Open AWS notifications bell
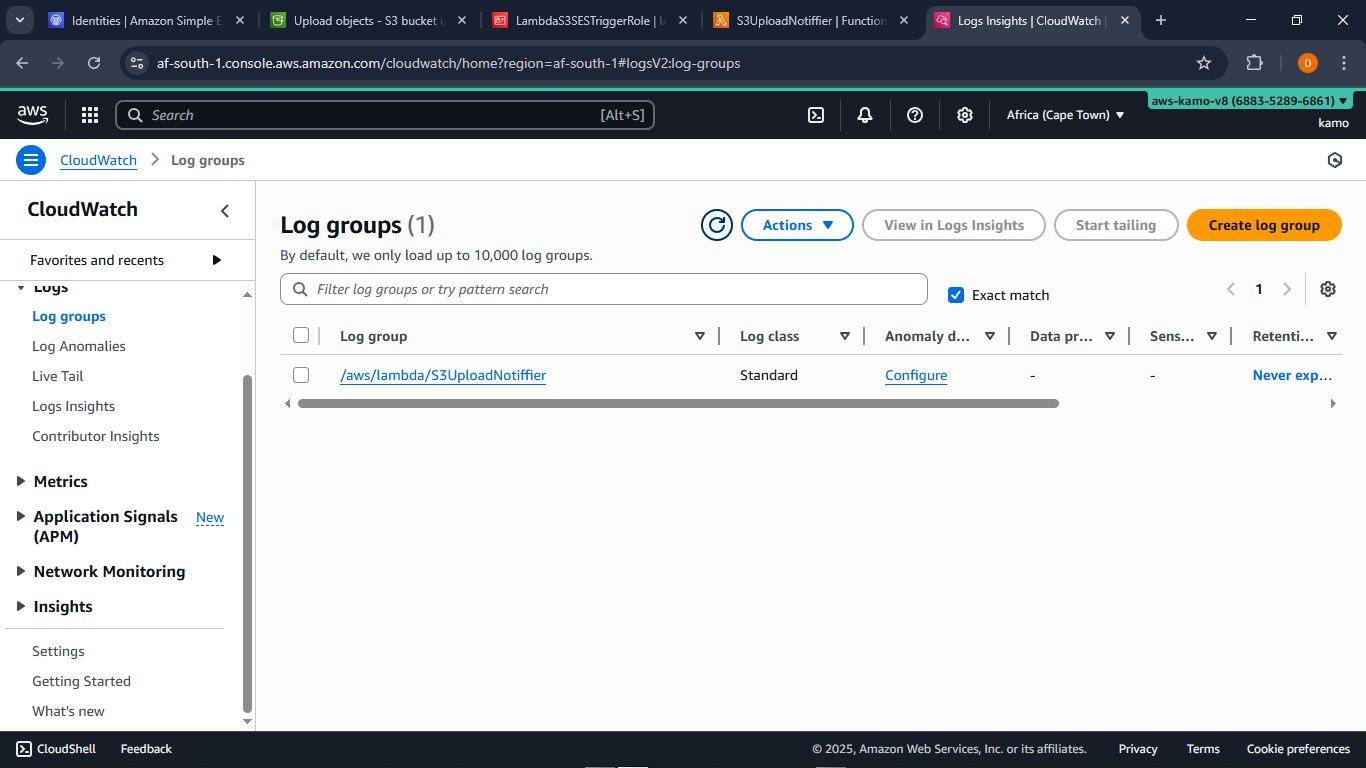 tap(864, 115)
